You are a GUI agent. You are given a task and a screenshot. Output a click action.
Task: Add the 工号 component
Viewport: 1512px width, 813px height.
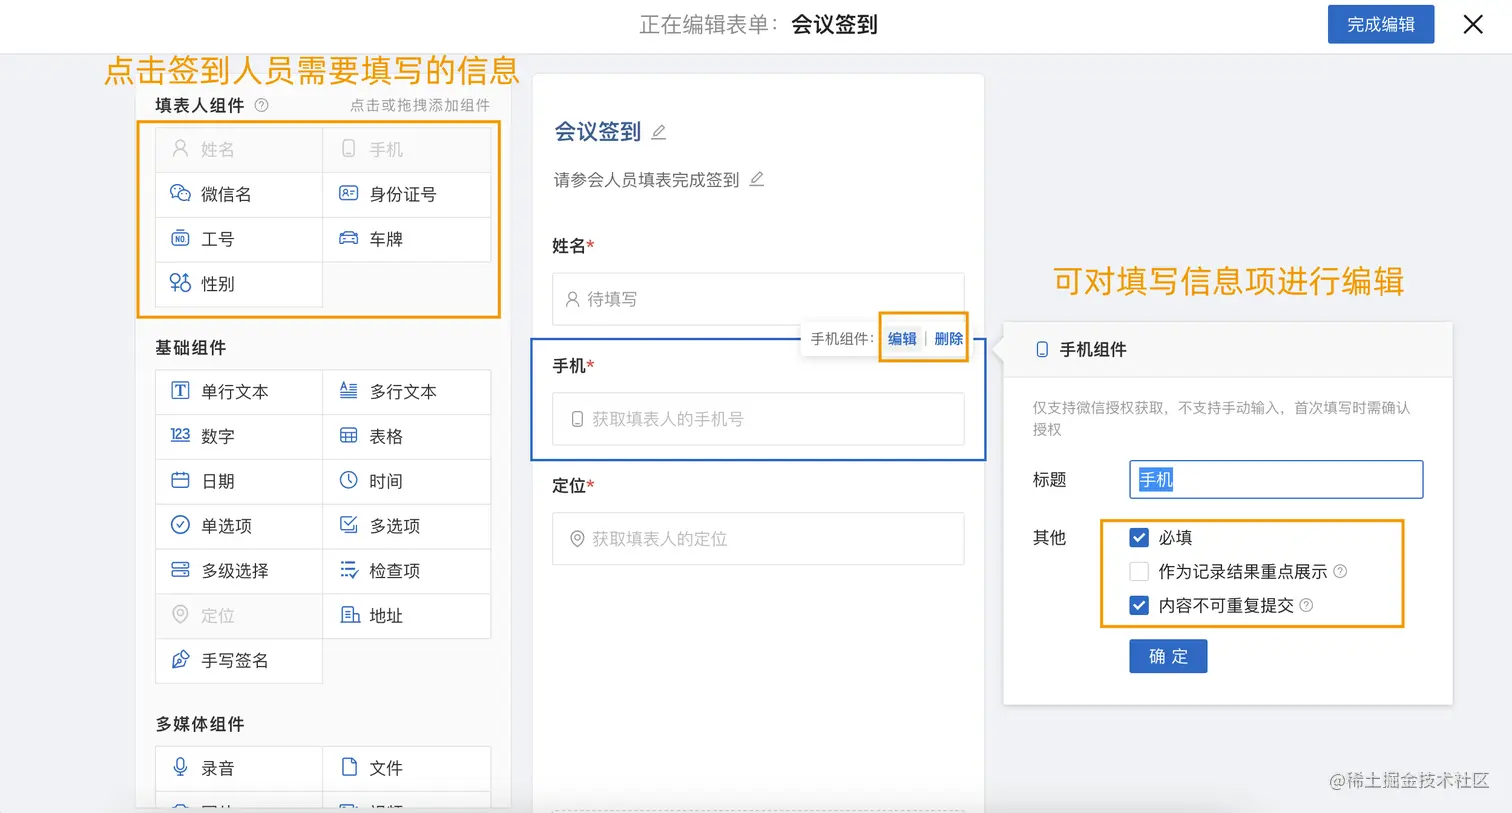click(x=239, y=239)
